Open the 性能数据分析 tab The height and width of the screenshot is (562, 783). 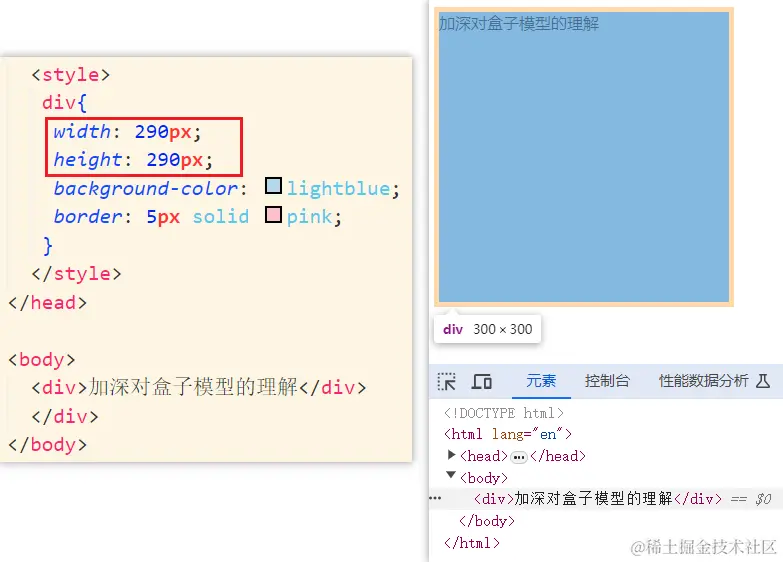[x=704, y=381]
